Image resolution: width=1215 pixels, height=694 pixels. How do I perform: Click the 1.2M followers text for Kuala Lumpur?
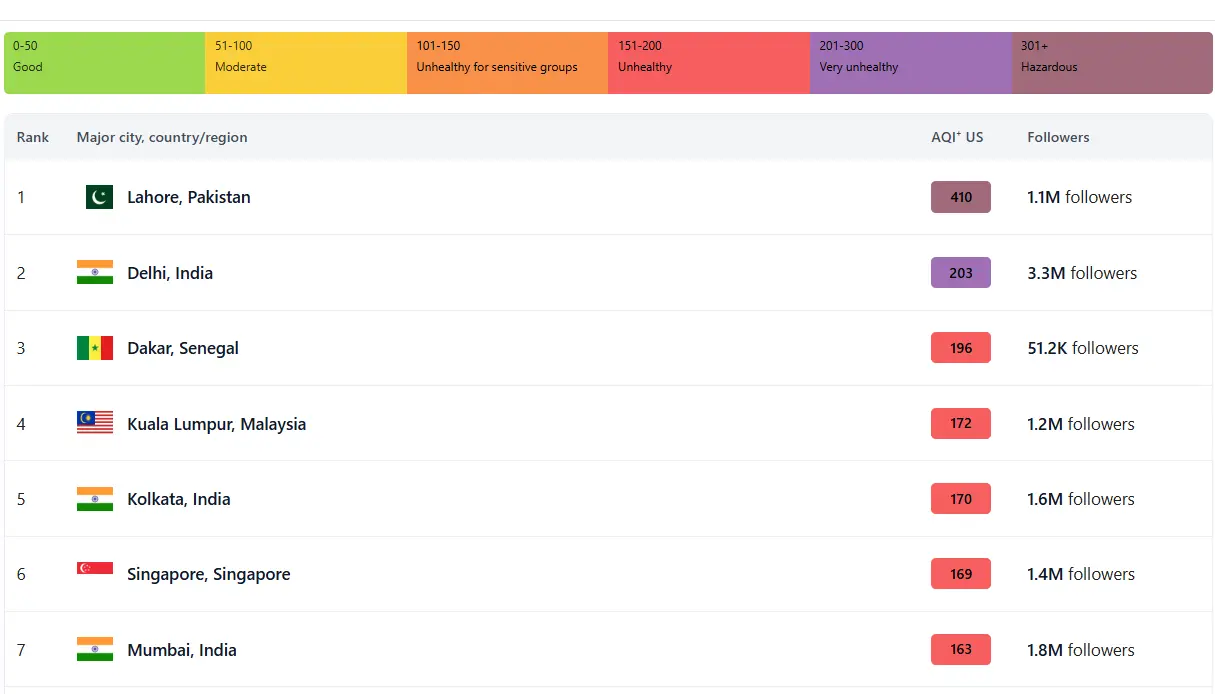coord(1081,424)
